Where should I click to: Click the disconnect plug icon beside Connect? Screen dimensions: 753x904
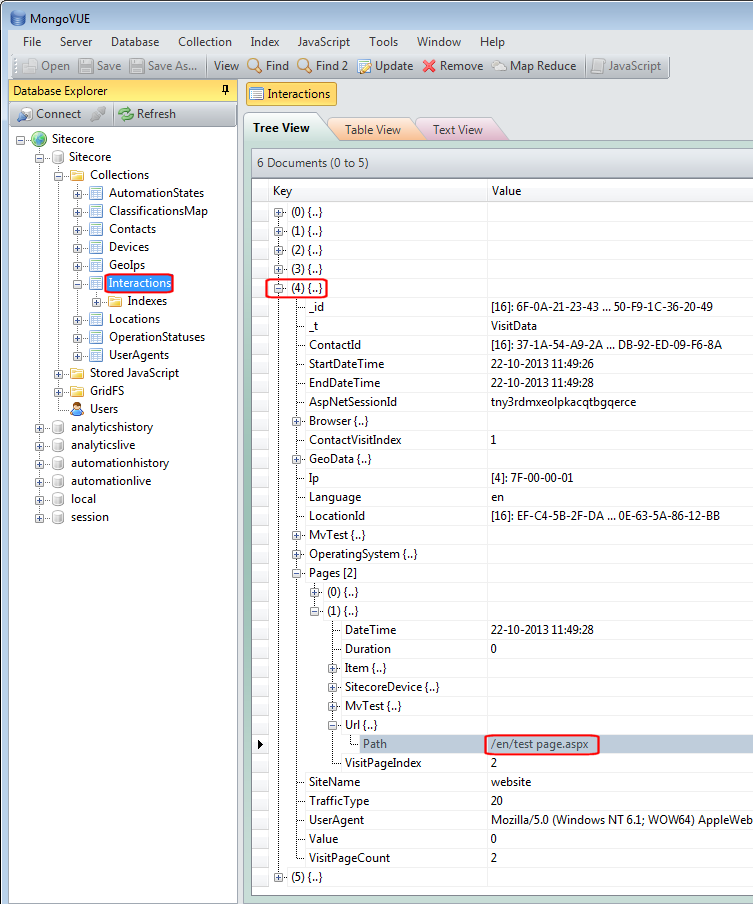[x=97, y=114]
